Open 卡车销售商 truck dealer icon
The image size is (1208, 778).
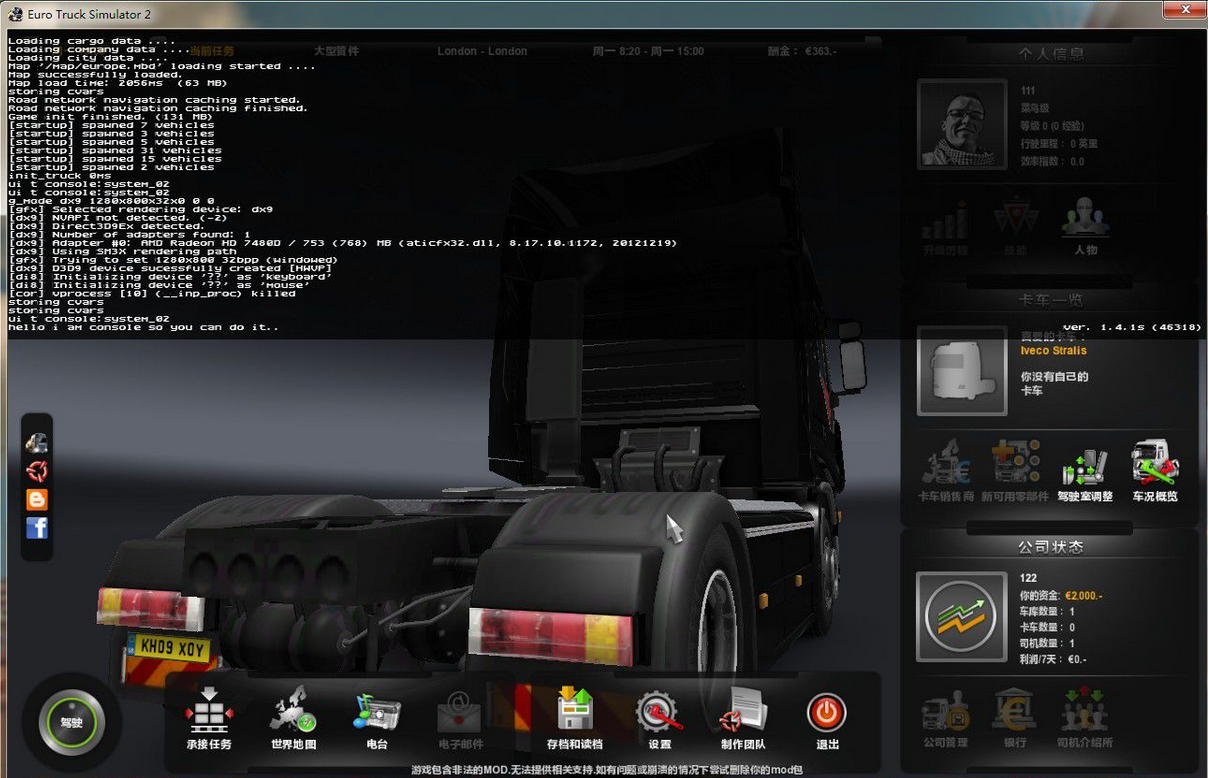[x=946, y=471]
